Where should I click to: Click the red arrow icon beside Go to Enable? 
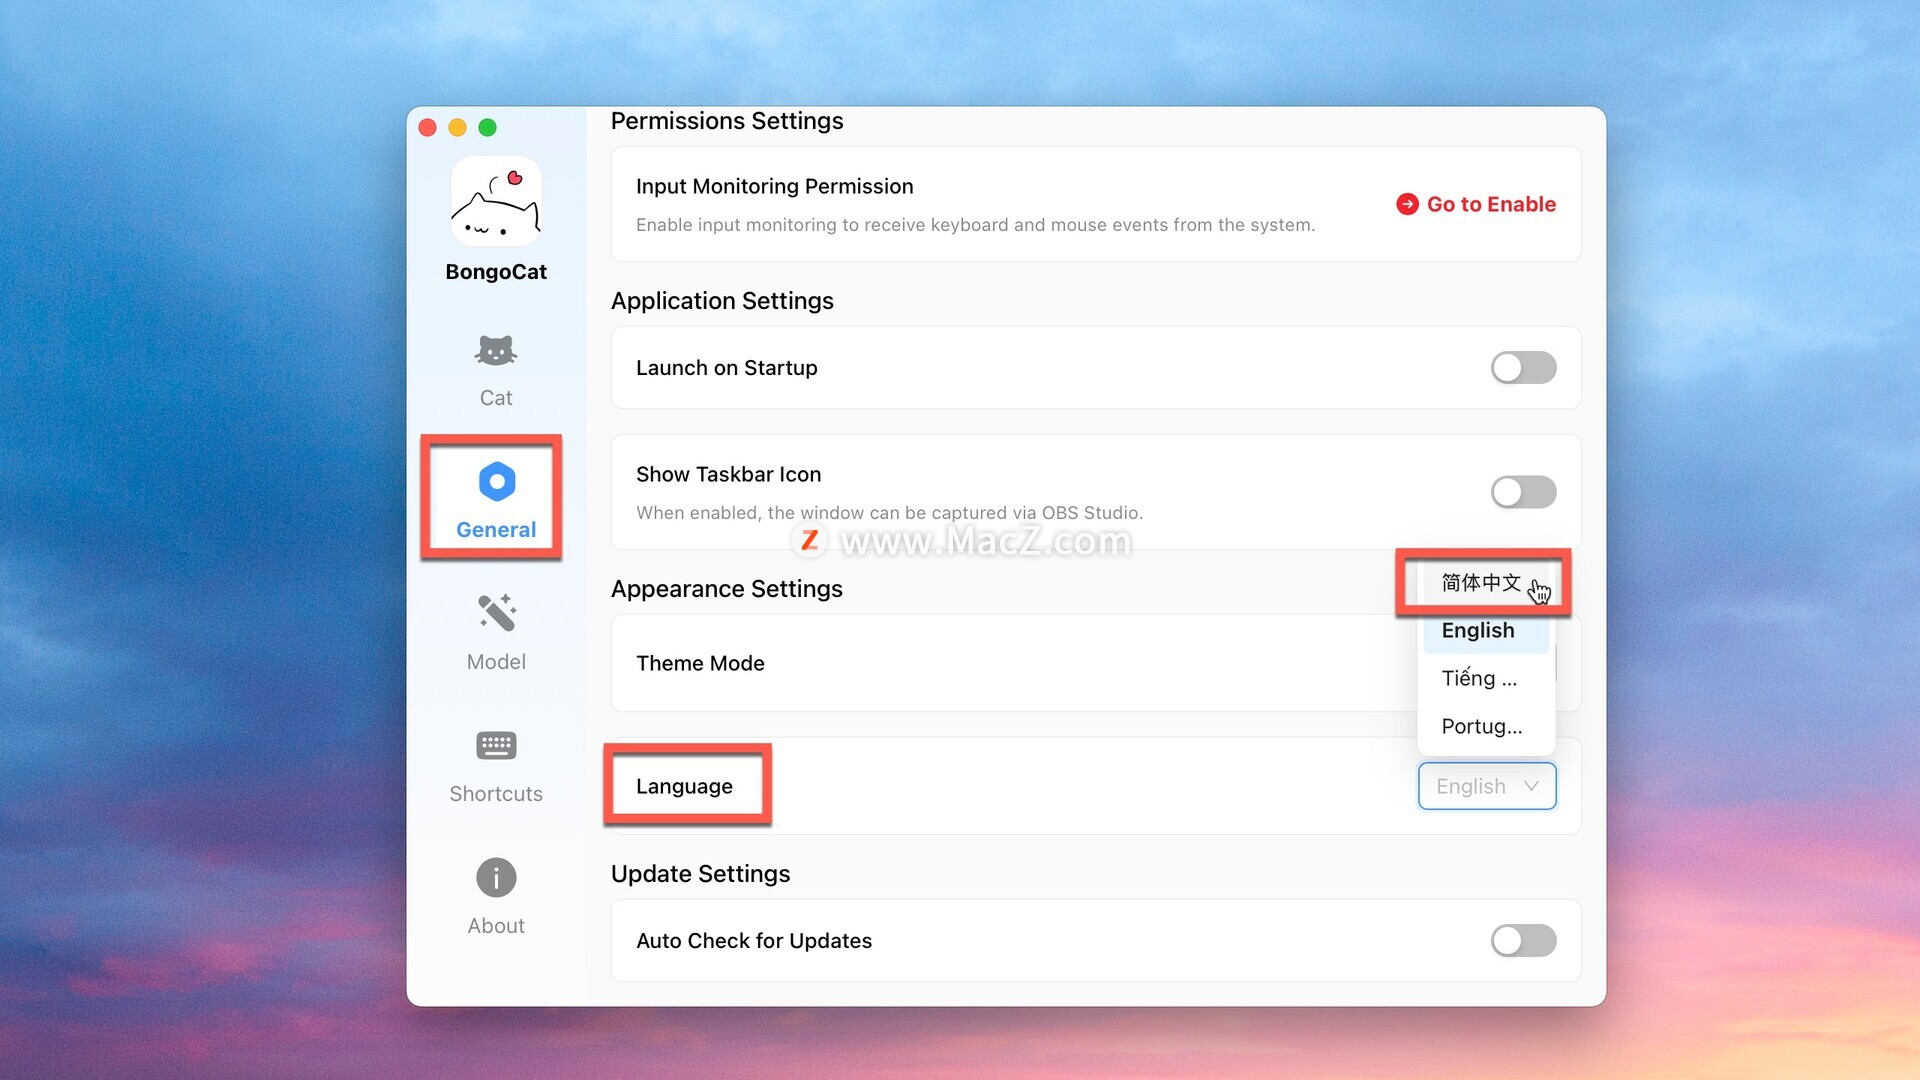point(1407,204)
